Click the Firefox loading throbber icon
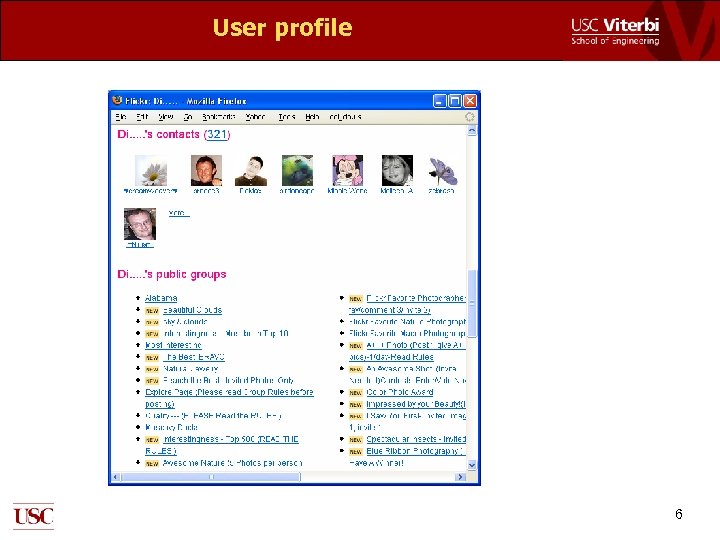Screen dimensions: 720x540 coord(469,117)
